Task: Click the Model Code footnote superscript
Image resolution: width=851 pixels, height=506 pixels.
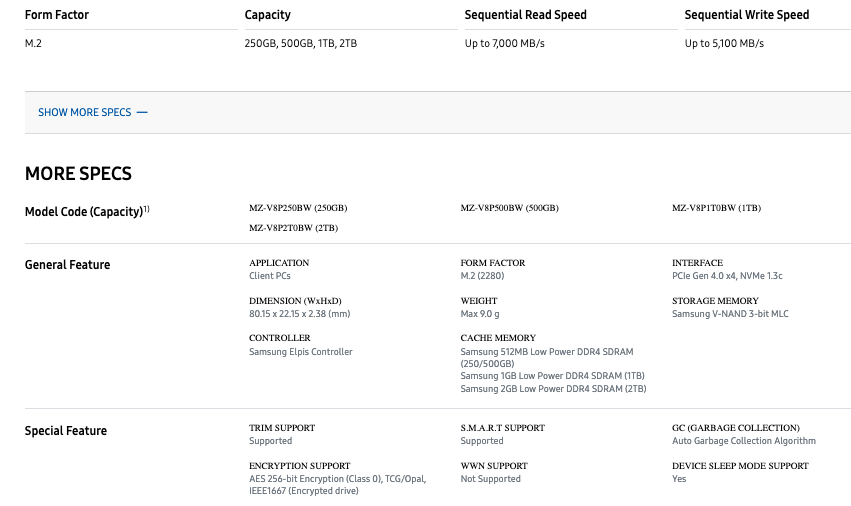Action: (147, 208)
